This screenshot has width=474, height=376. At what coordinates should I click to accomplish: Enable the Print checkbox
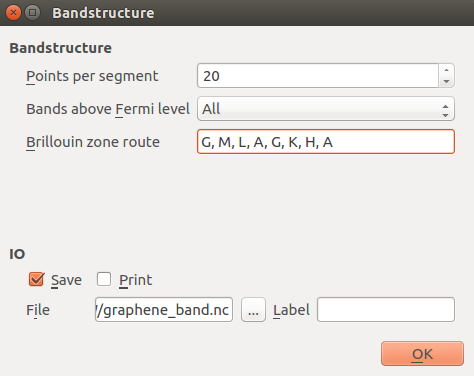coord(104,279)
